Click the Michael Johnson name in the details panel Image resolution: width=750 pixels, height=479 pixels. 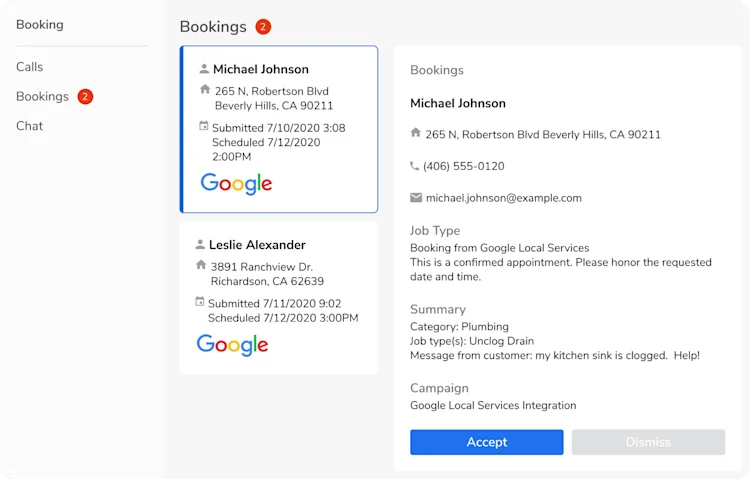458,103
